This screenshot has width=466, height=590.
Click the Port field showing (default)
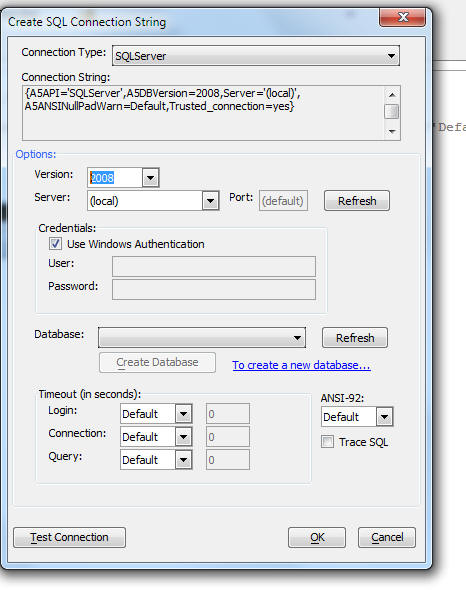click(x=283, y=201)
